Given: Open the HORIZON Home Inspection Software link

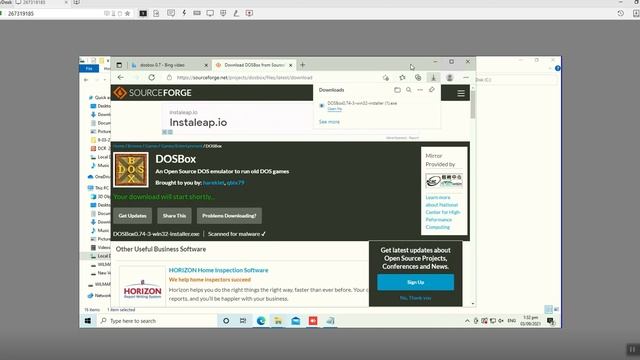Looking at the screenshot, I should click(x=218, y=270).
